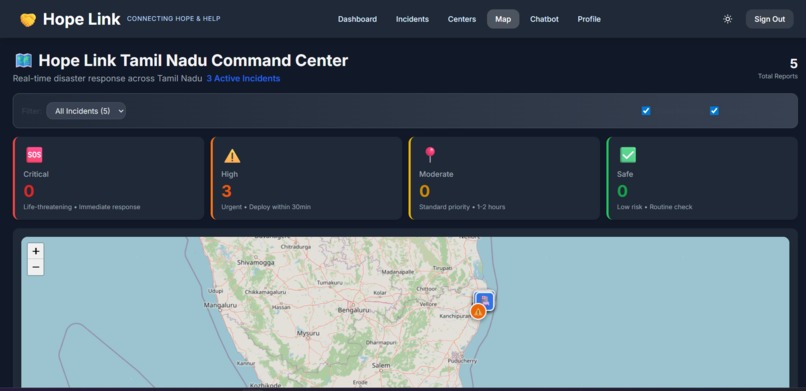Click the pushpin icon on Moderate card
Image resolution: width=806 pixels, height=391 pixels.
pyautogui.click(x=430, y=155)
